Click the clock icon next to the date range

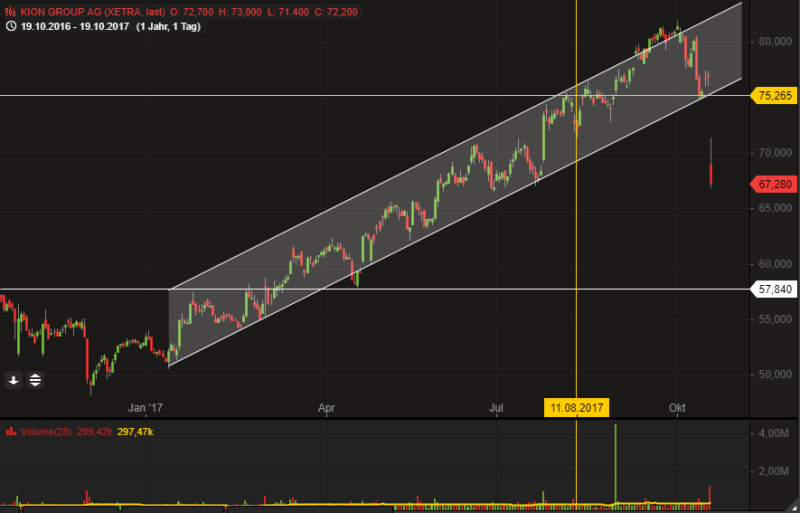[x=11, y=27]
